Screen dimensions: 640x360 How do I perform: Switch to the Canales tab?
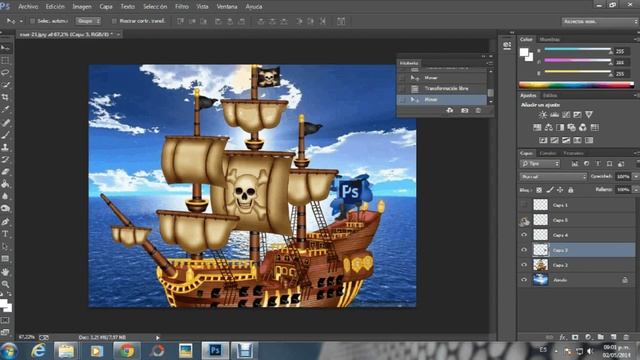coord(548,153)
